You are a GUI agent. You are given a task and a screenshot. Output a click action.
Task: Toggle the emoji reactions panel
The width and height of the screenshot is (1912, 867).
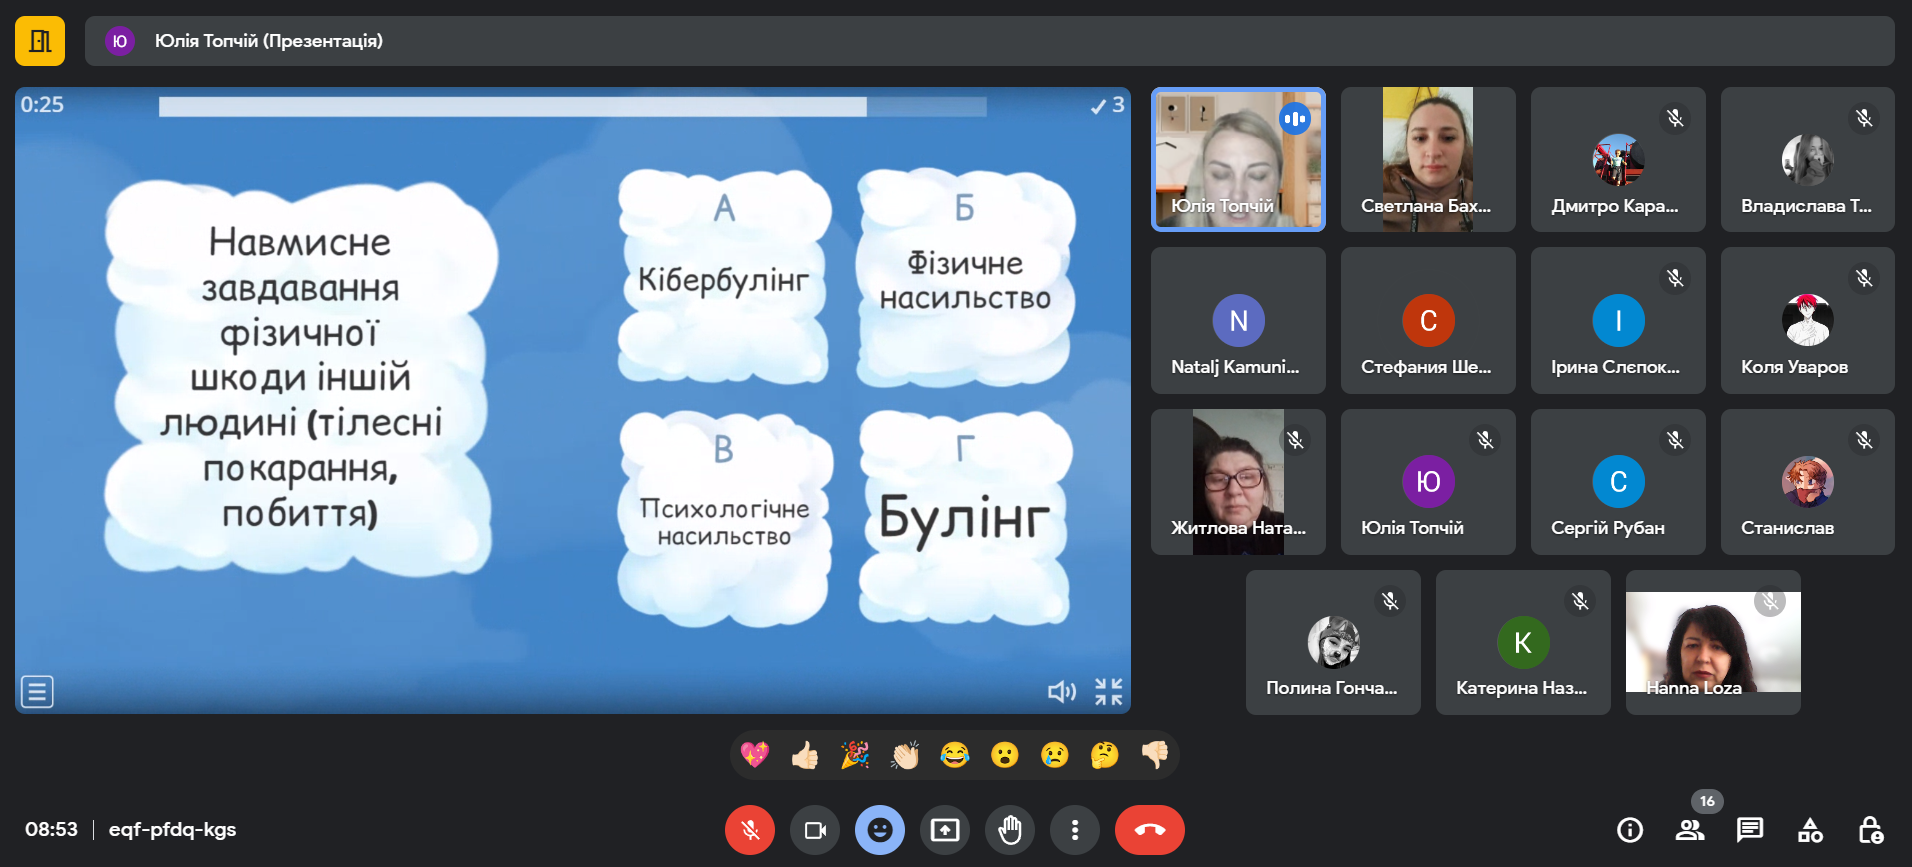(x=880, y=830)
